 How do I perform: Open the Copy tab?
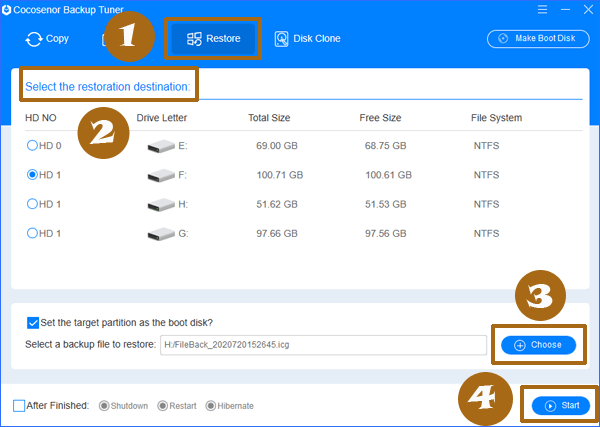pyautogui.click(x=47, y=39)
